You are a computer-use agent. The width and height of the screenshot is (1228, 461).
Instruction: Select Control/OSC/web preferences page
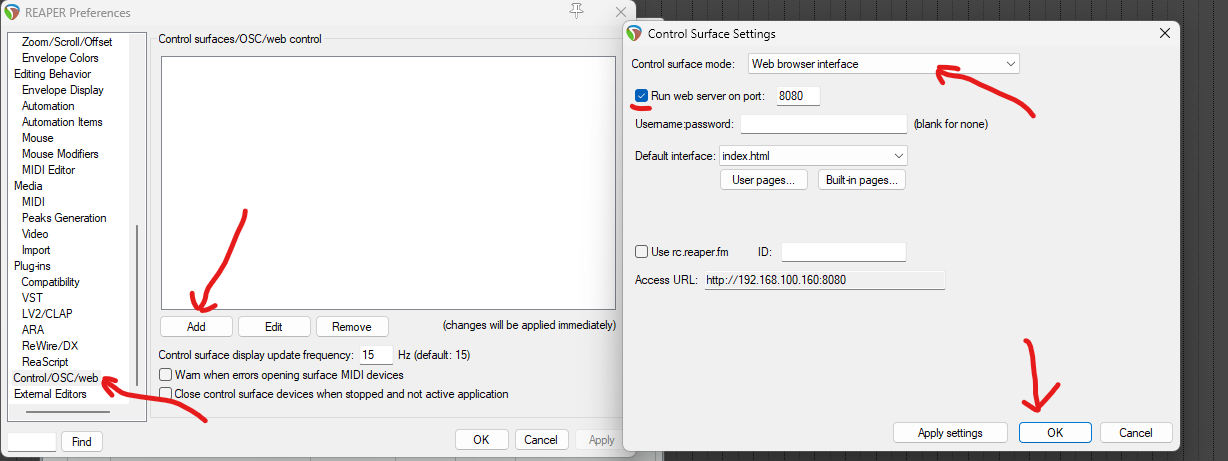point(56,378)
